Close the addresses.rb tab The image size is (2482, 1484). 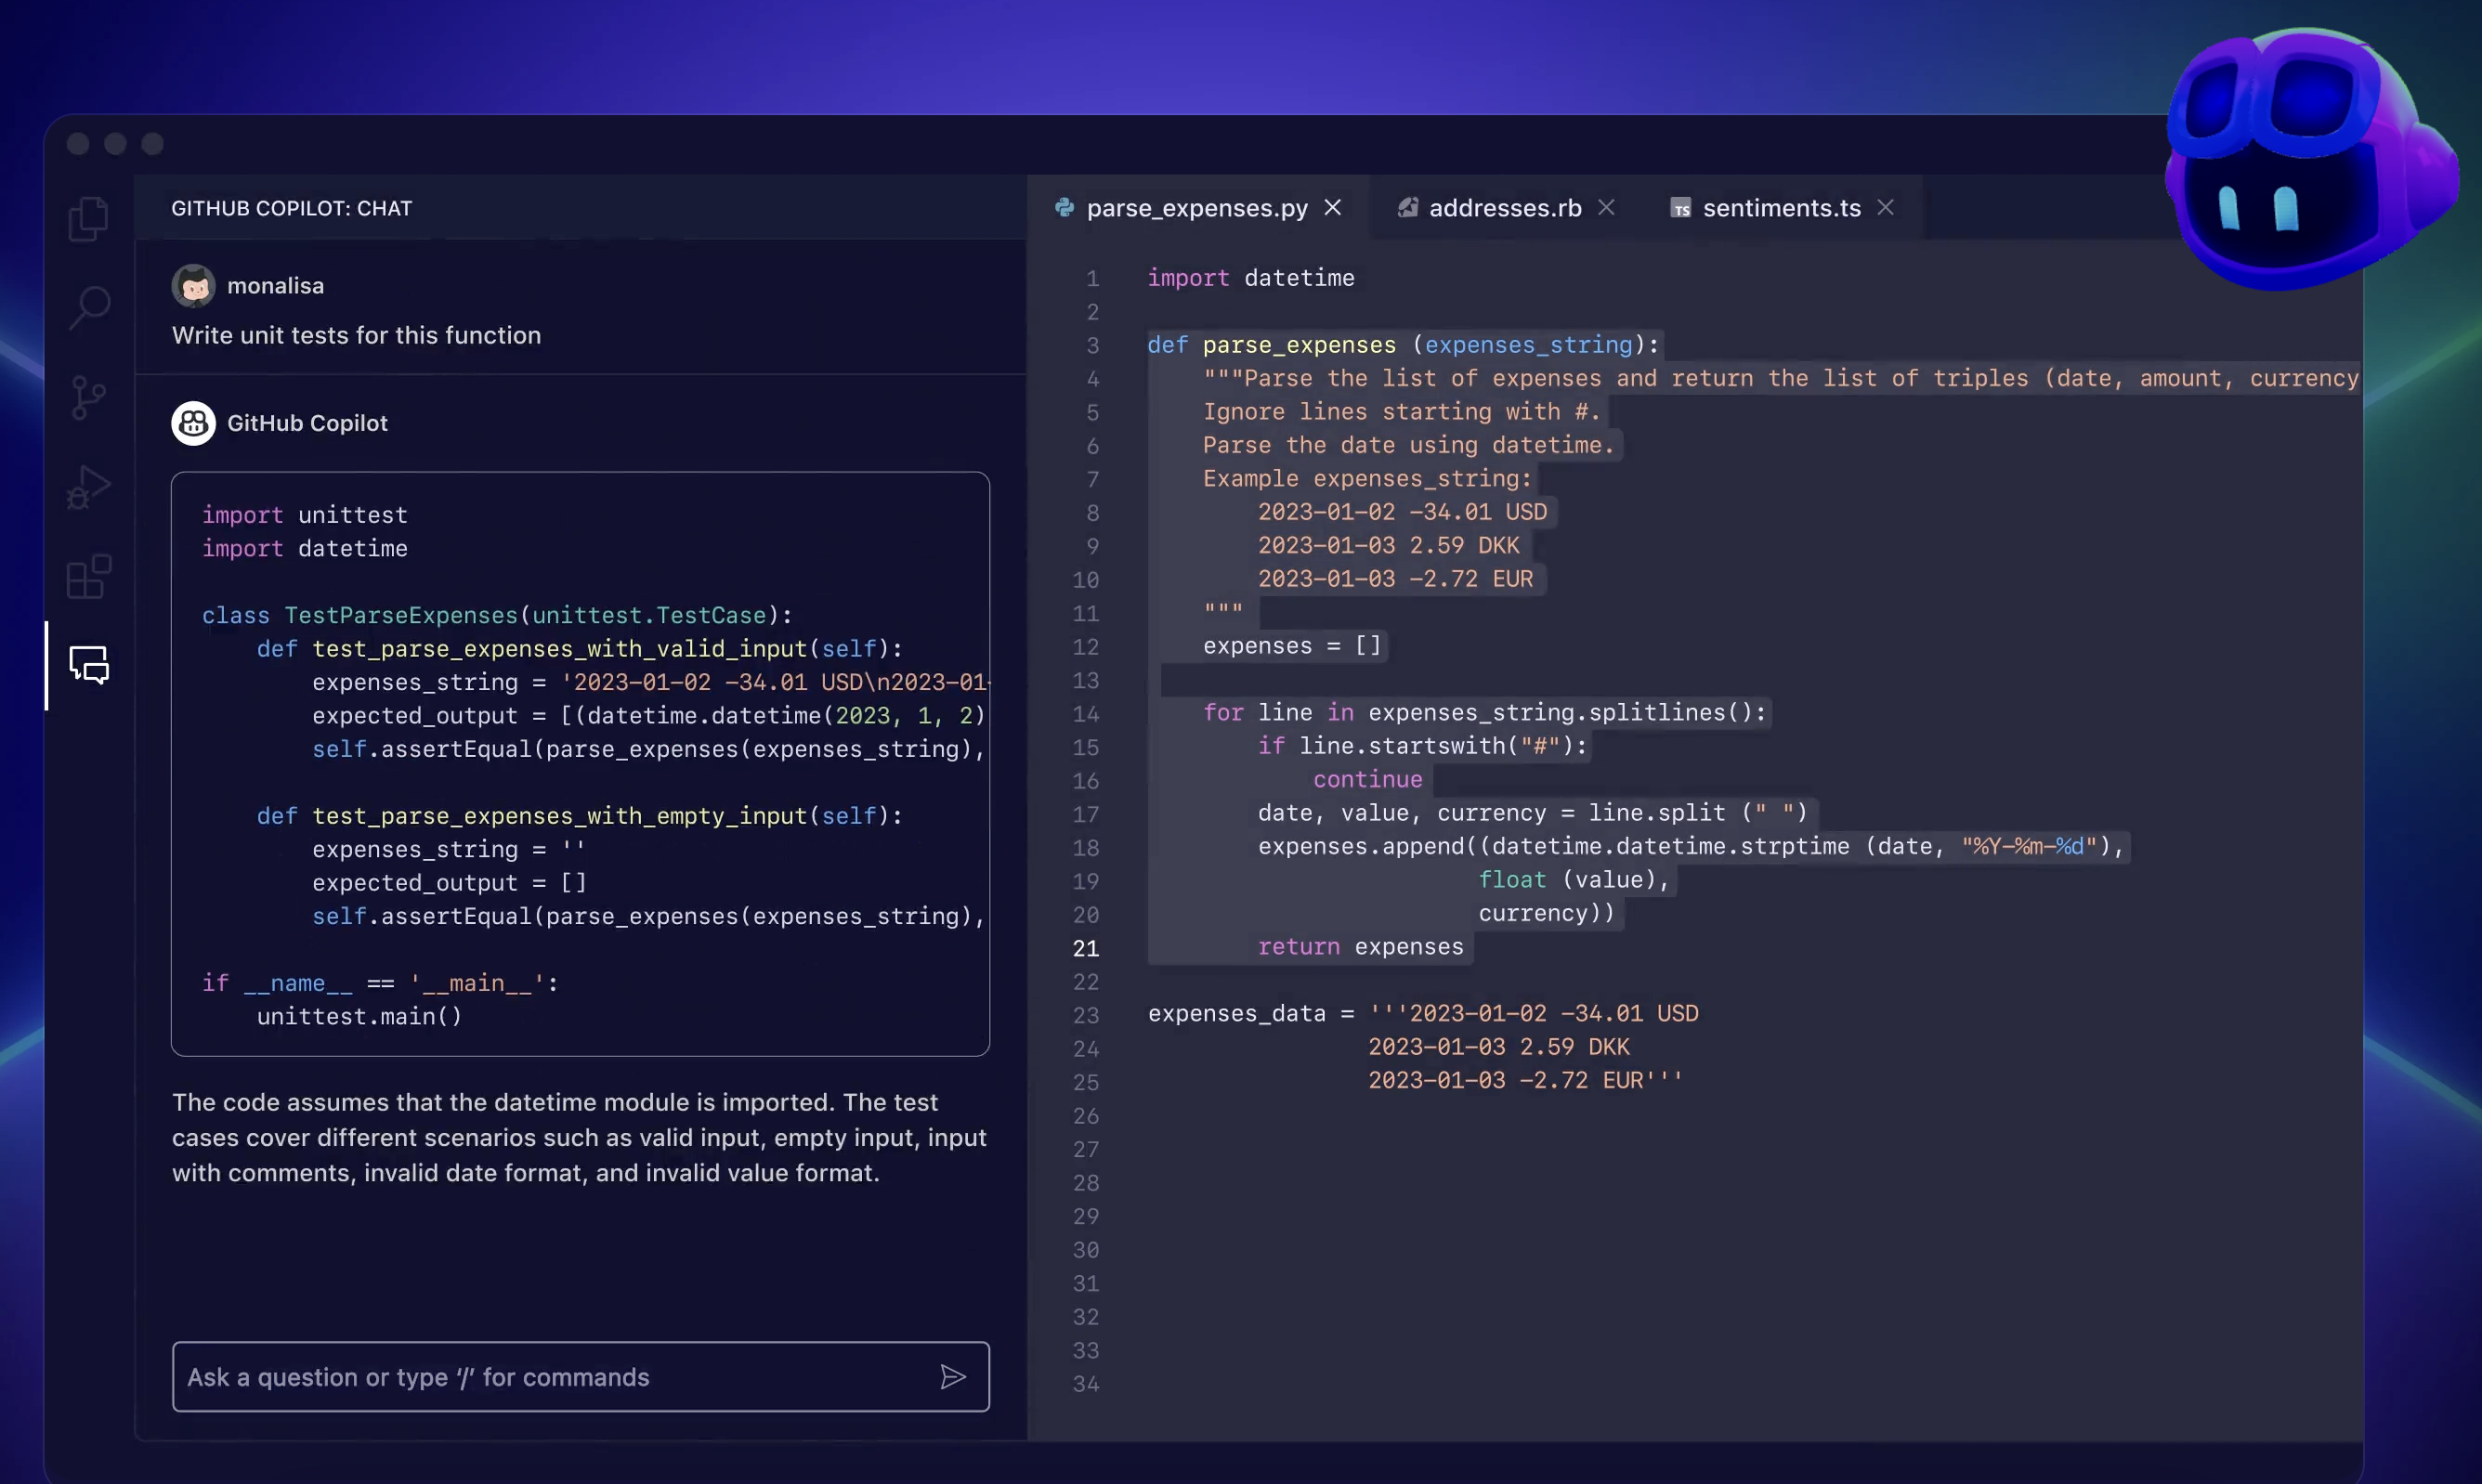point(1606,207)
